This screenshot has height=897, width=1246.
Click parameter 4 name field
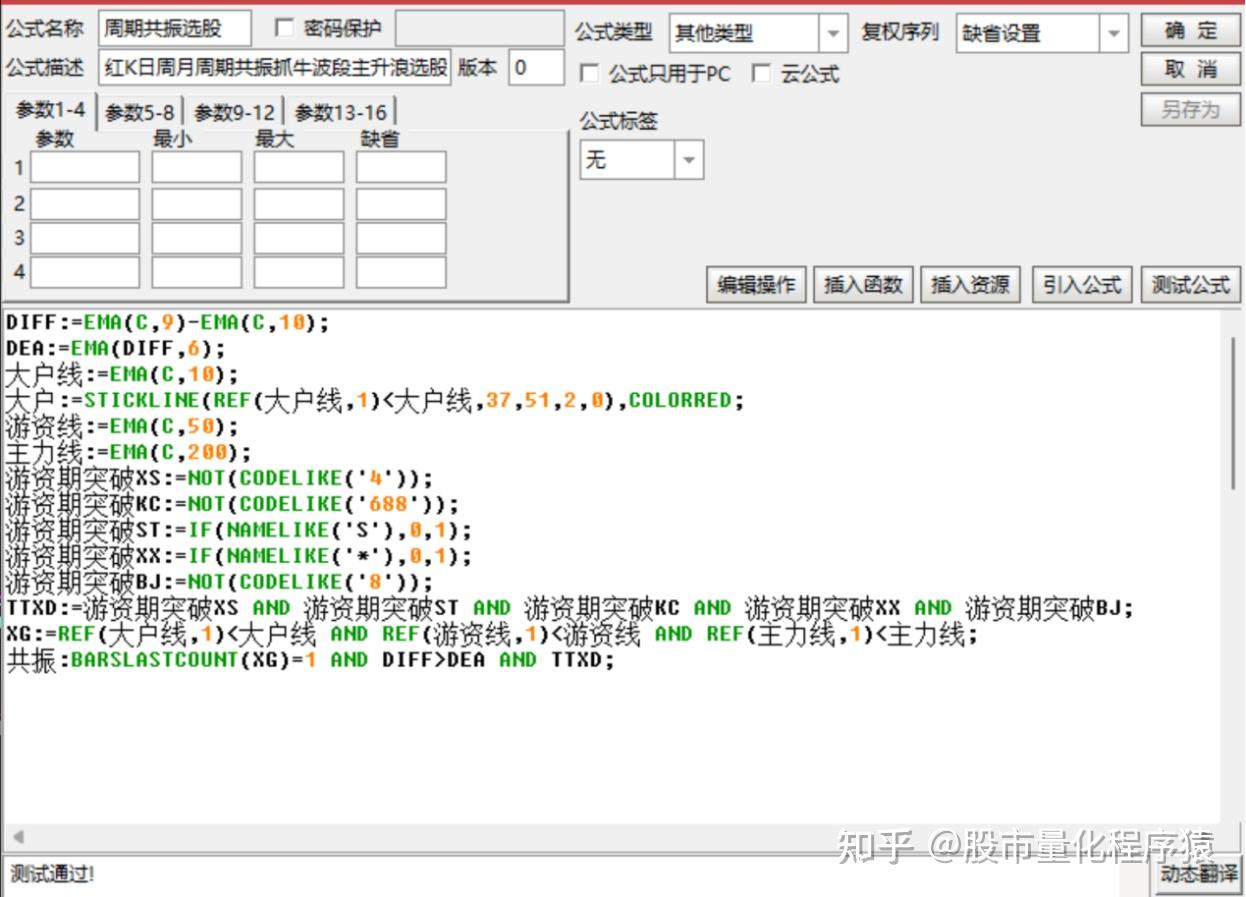coord(85,272)
